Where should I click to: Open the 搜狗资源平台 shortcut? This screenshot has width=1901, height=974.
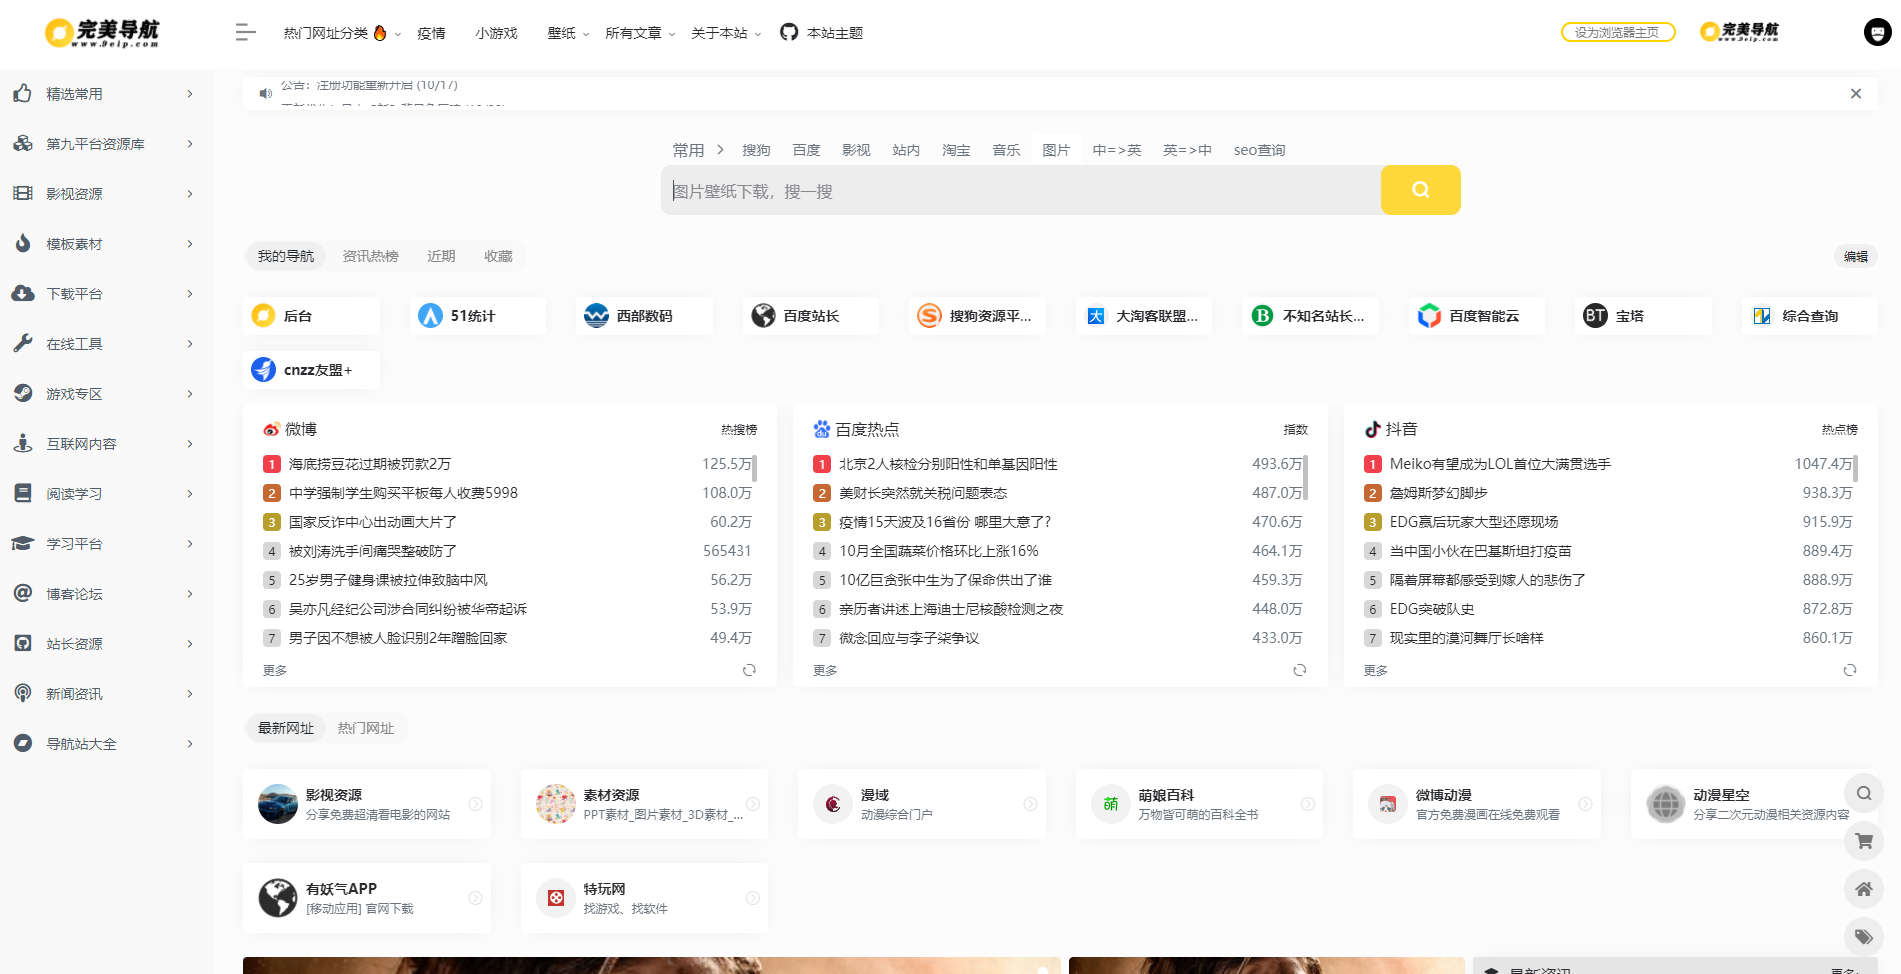click(977, 316)
